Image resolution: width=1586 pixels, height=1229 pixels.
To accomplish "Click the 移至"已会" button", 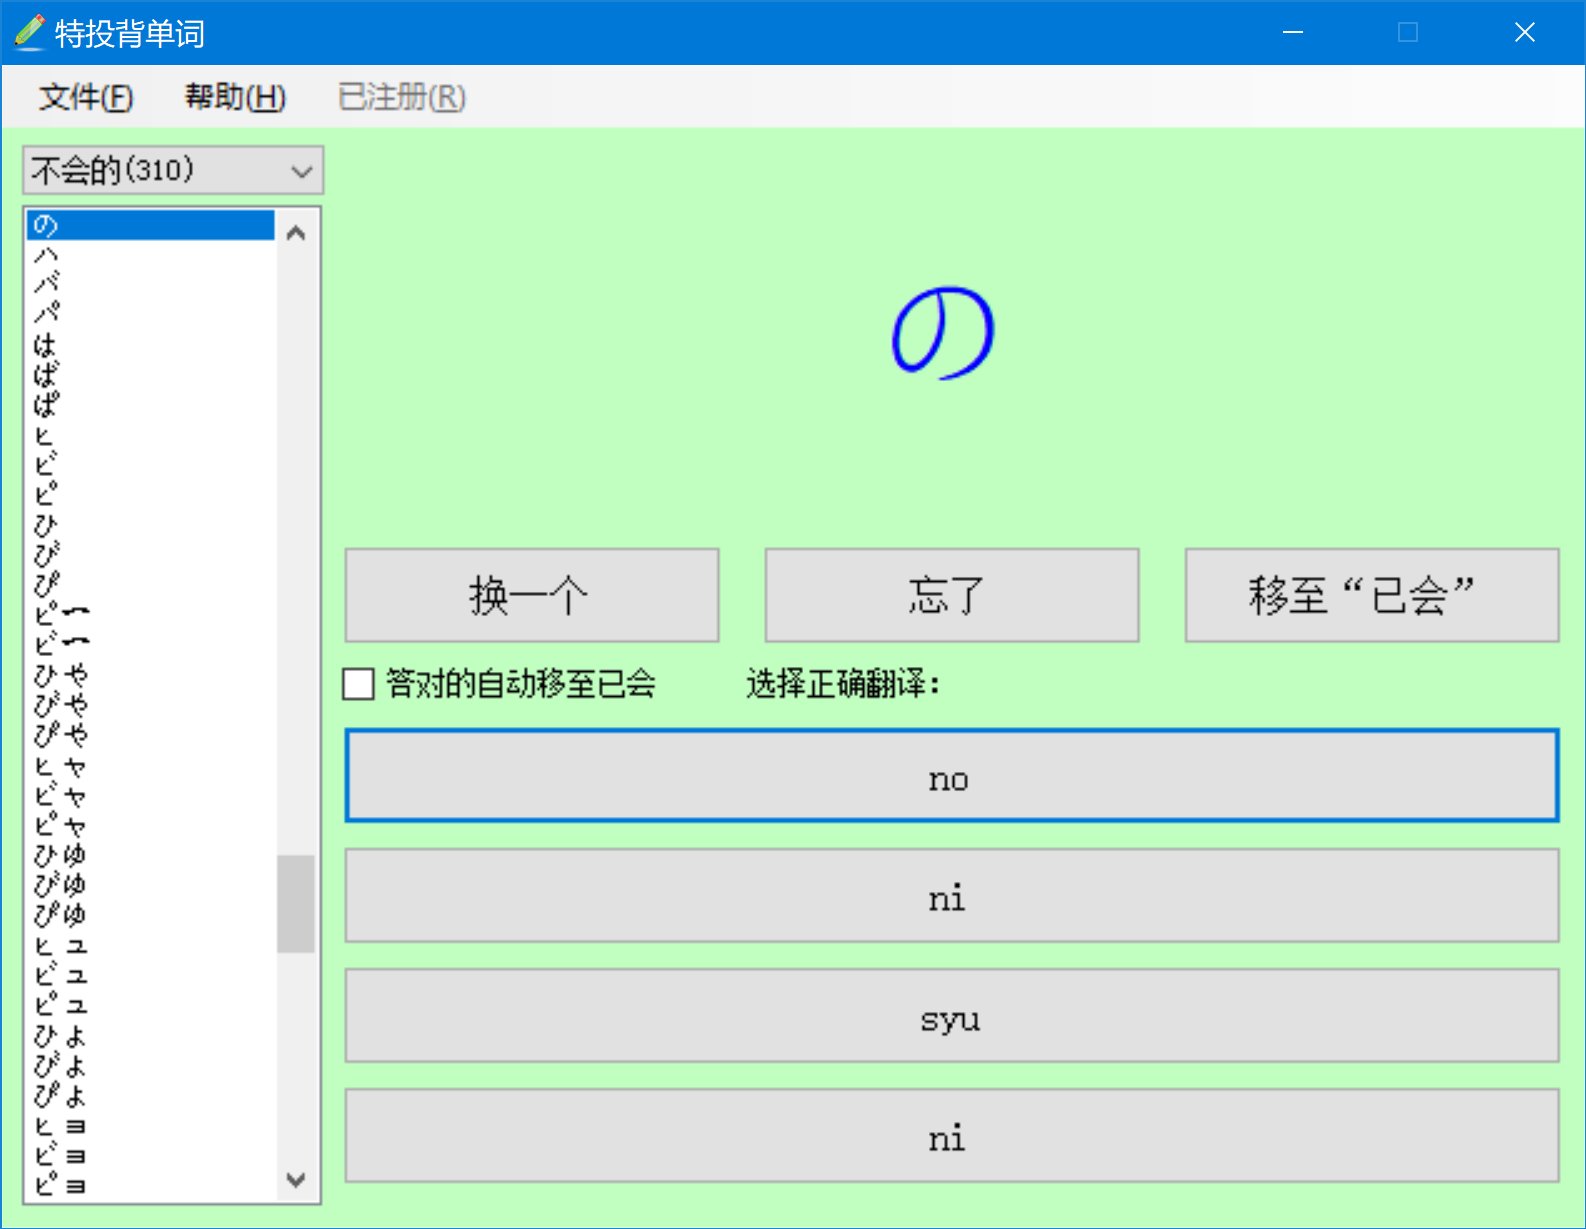I will pyautogui.click(x=1372, y=595).
